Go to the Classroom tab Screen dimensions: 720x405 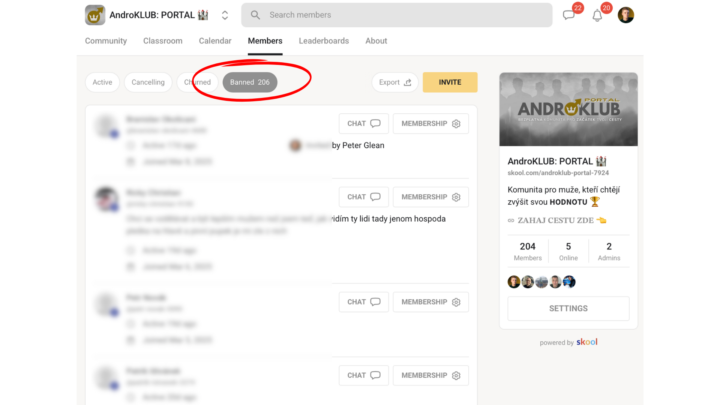[163, 41]
